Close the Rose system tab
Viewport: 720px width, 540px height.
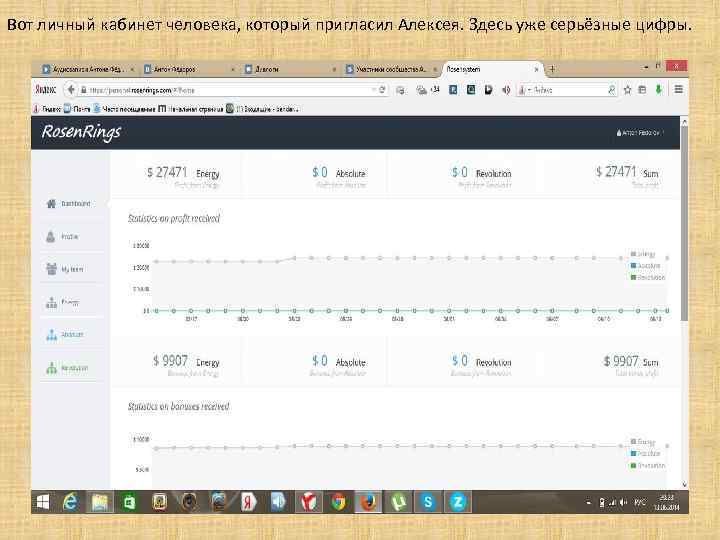tap(536, 69)
